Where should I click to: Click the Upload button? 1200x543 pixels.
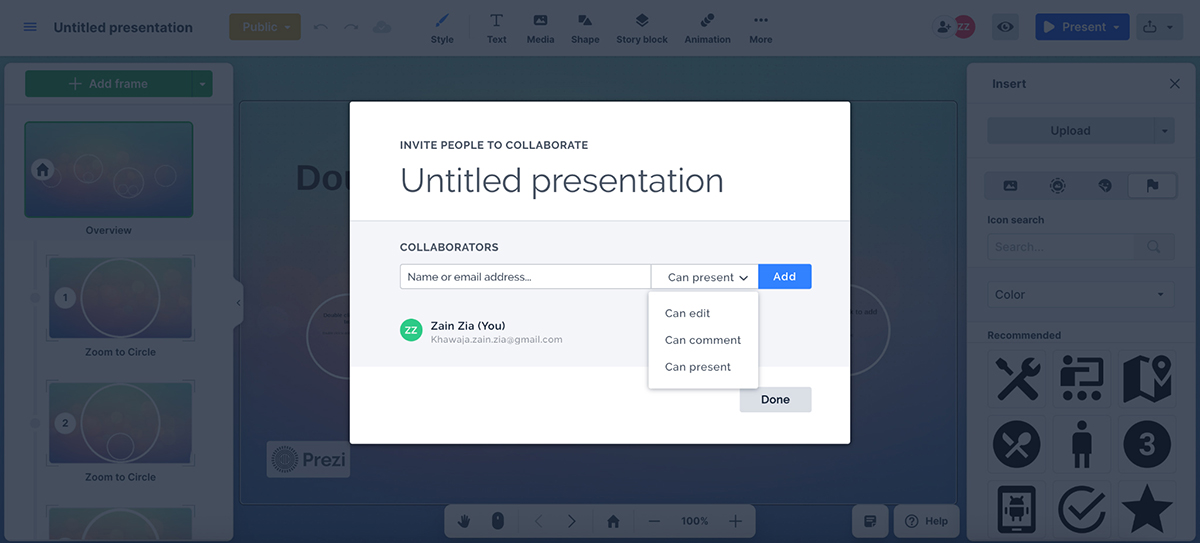tap(1070, 130)
